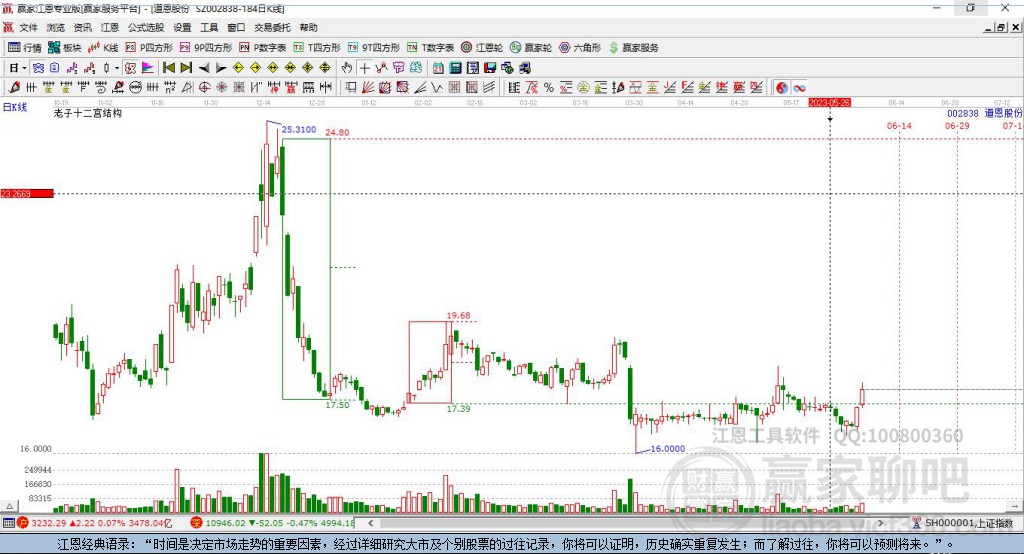
Task: Click SH000001 上证指数 in status bar
Action: [968, 523]
